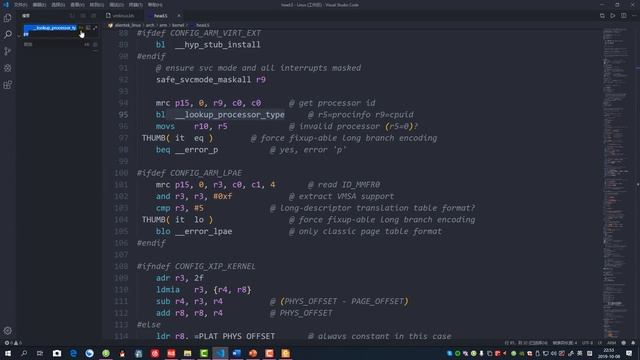Click the errors and warnings count in status bar
Viewport: 640px width, 360px height.
pyautogui.click(x=13, y=343)
